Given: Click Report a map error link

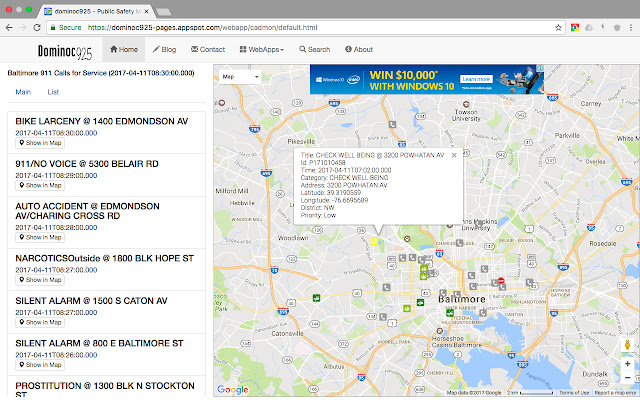Looking at the screenshot, I should (x=616, y=393).
